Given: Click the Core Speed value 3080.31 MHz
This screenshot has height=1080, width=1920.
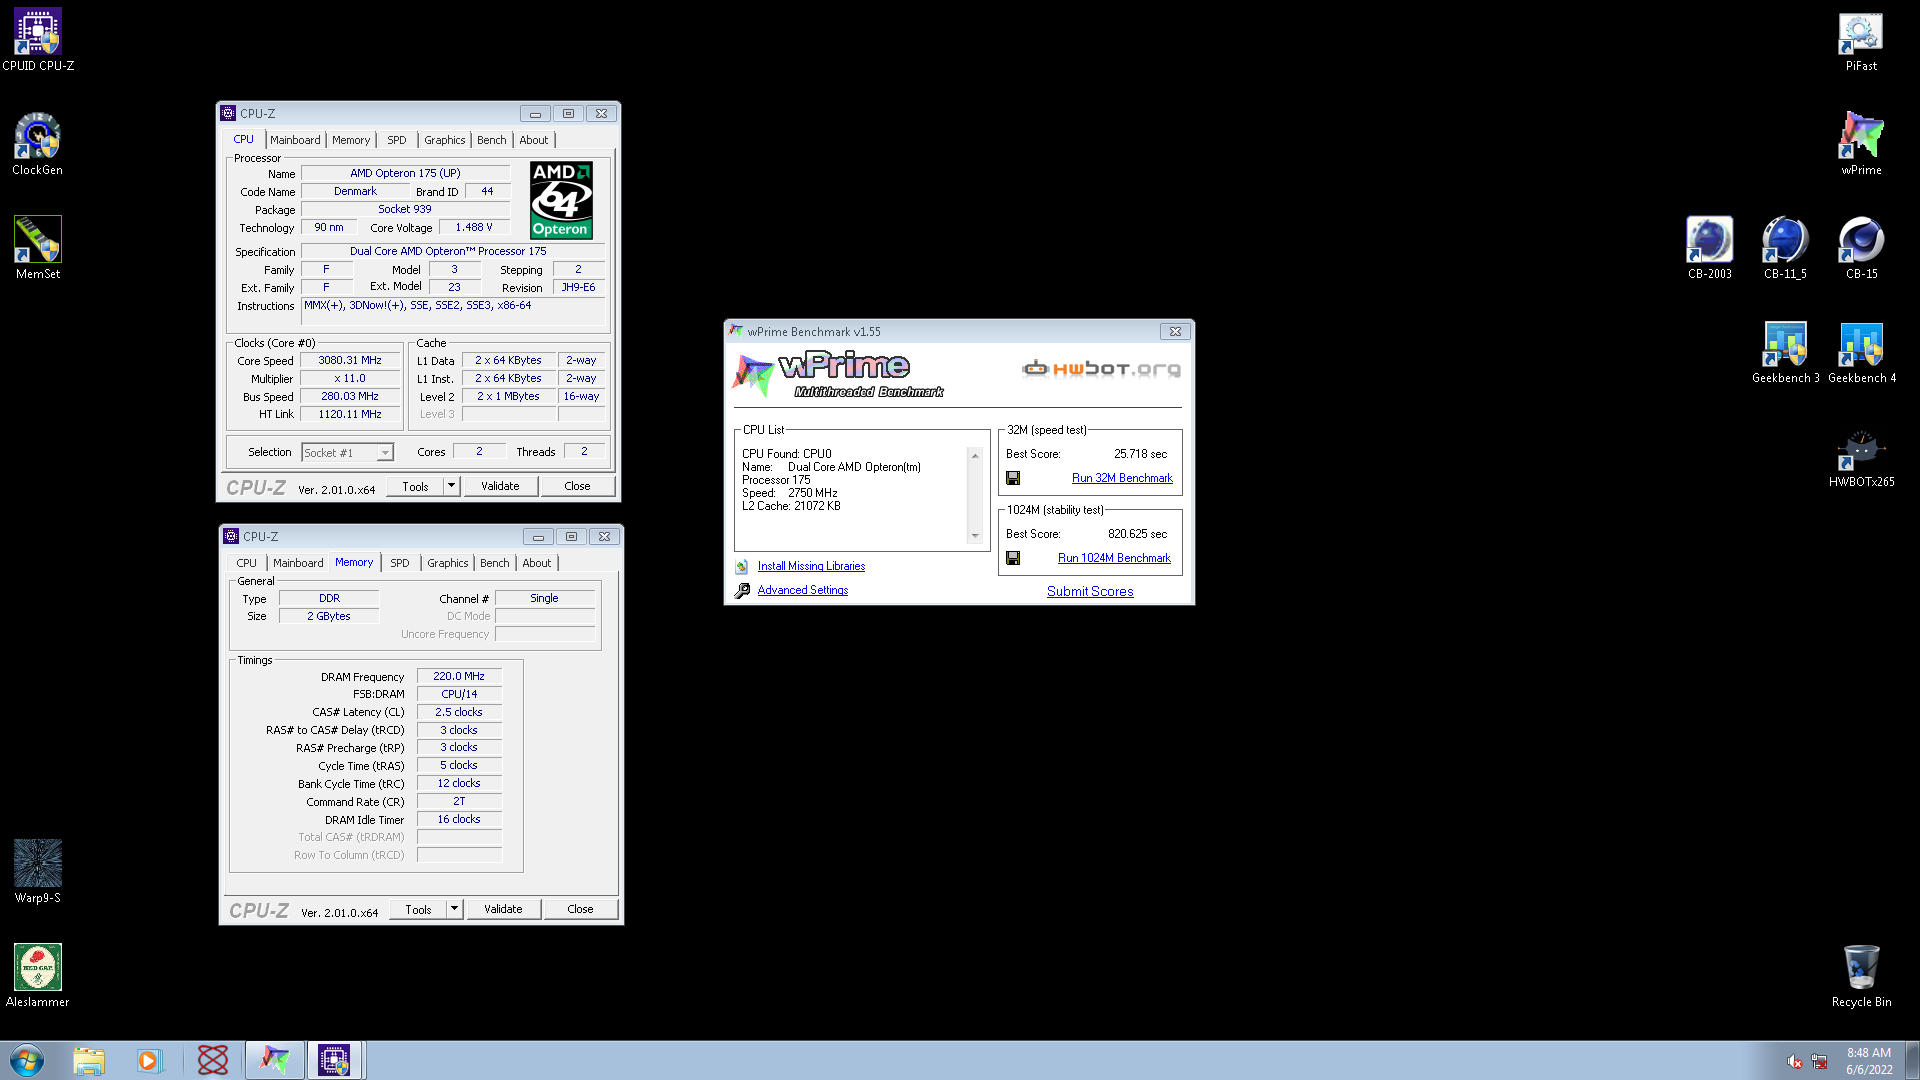Looking at the screenshot, I should point(350,360).
